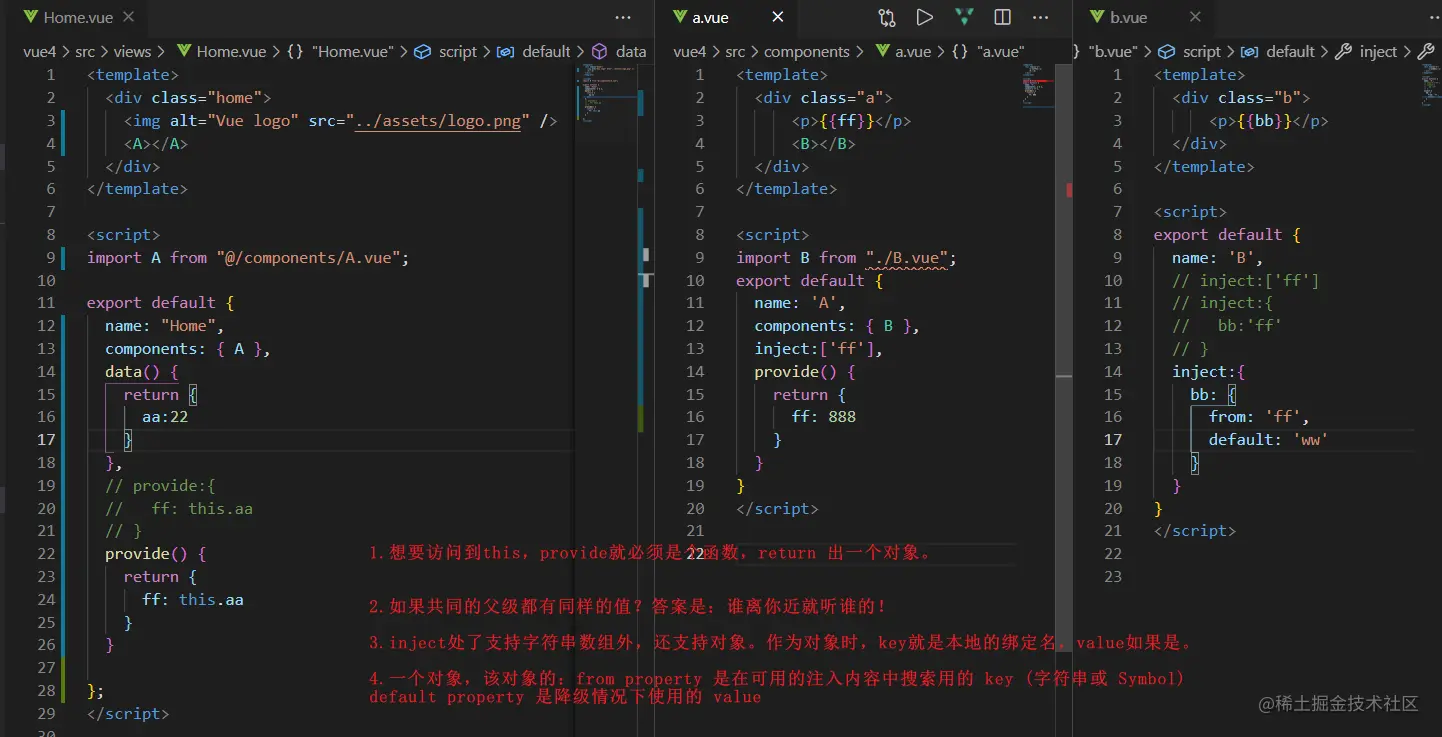Click the Vue file icon on the Home.vue tab
The image size is (1442, 737).
pyautogui.click(x=30, y=17)
